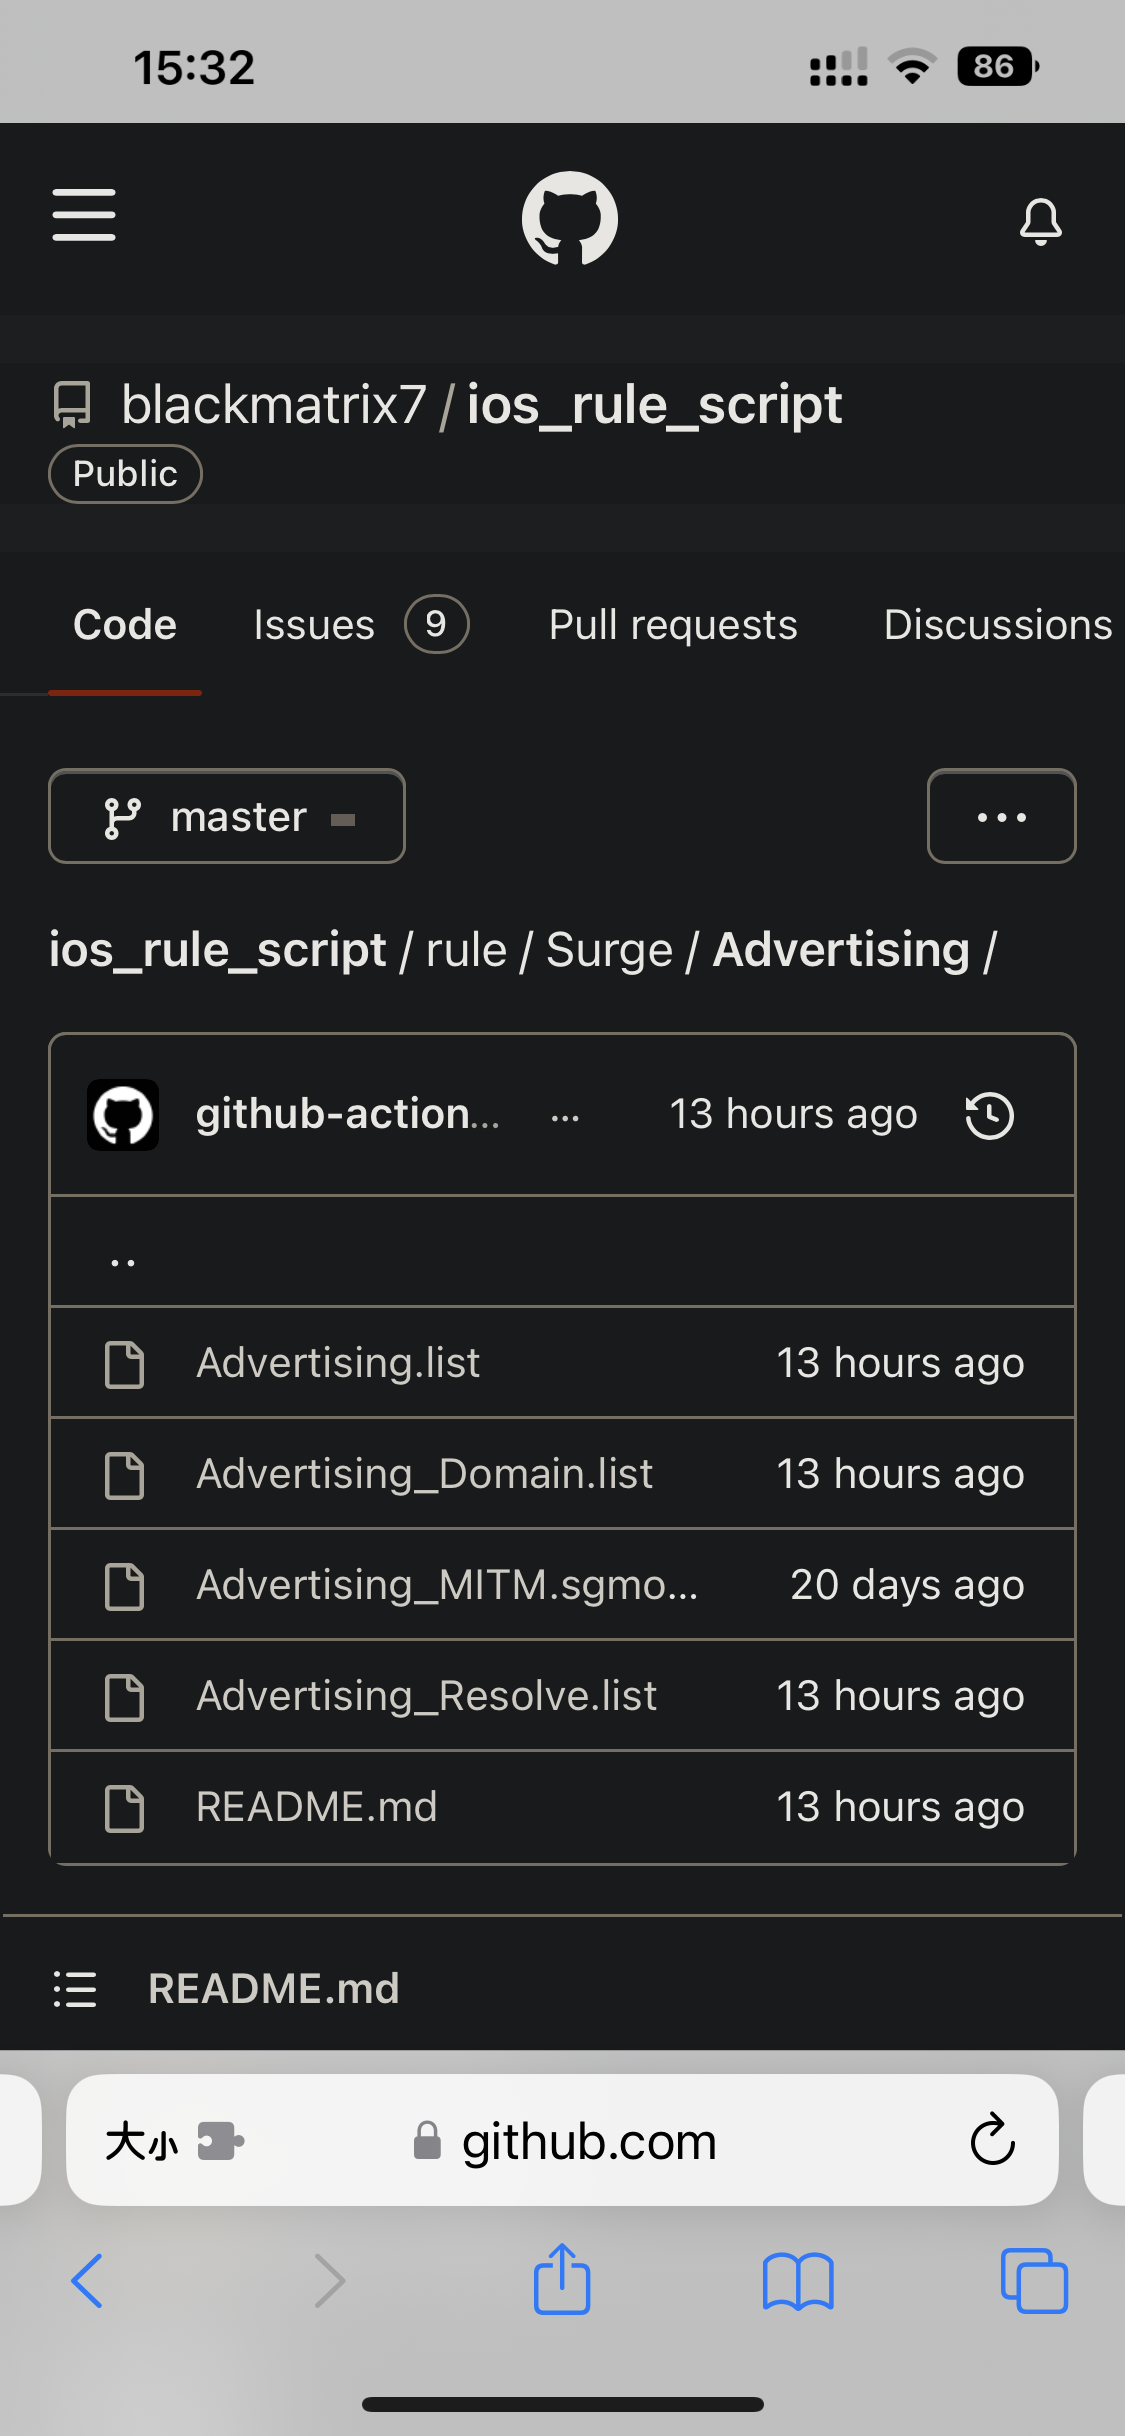
Task: Tap the GitHub Octocat logo
Action: 569,218
